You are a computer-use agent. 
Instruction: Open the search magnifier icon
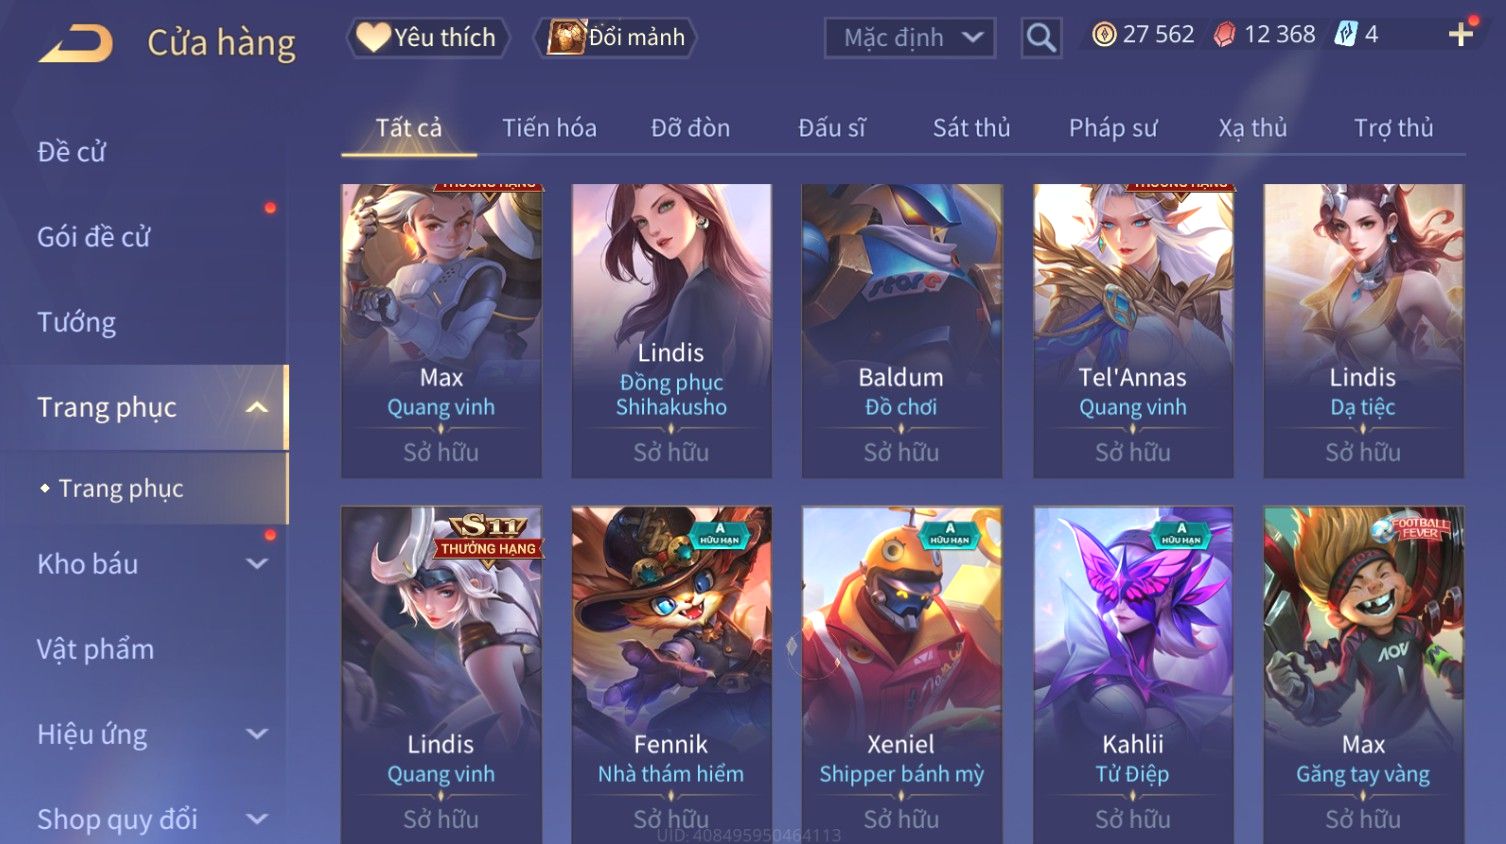coord(1041,38)
